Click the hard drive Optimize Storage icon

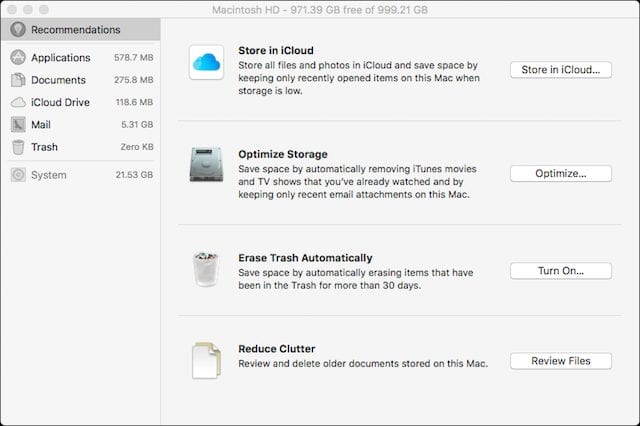coord(206,166)
